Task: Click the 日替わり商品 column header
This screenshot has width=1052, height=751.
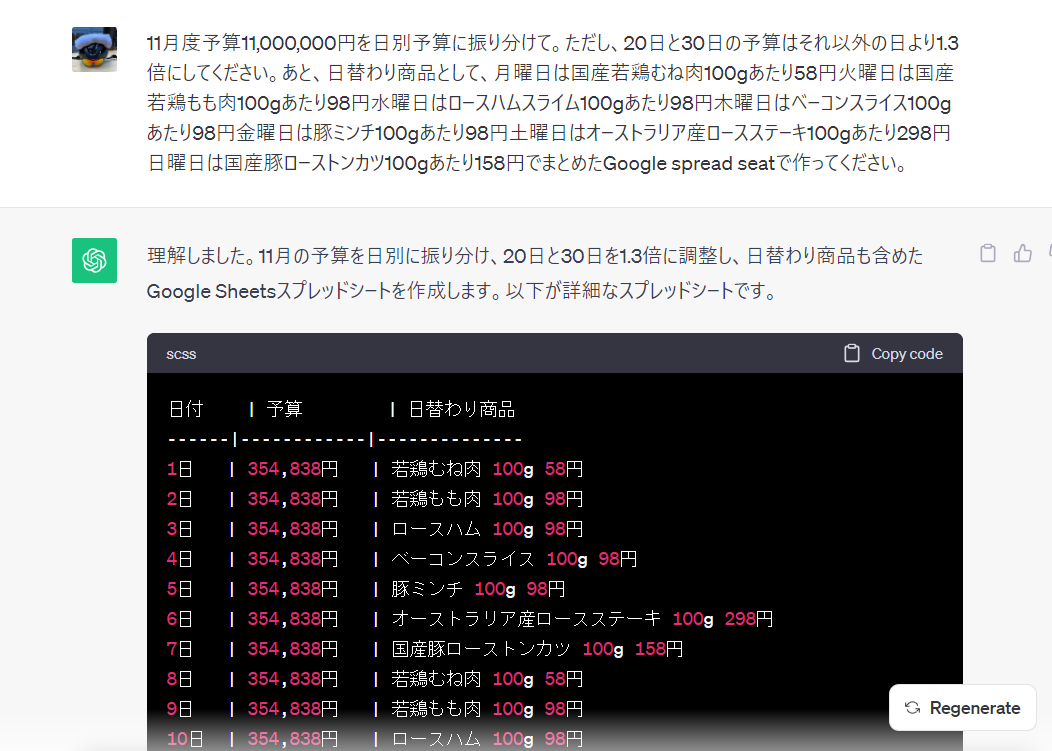Action: click(462, 409)
